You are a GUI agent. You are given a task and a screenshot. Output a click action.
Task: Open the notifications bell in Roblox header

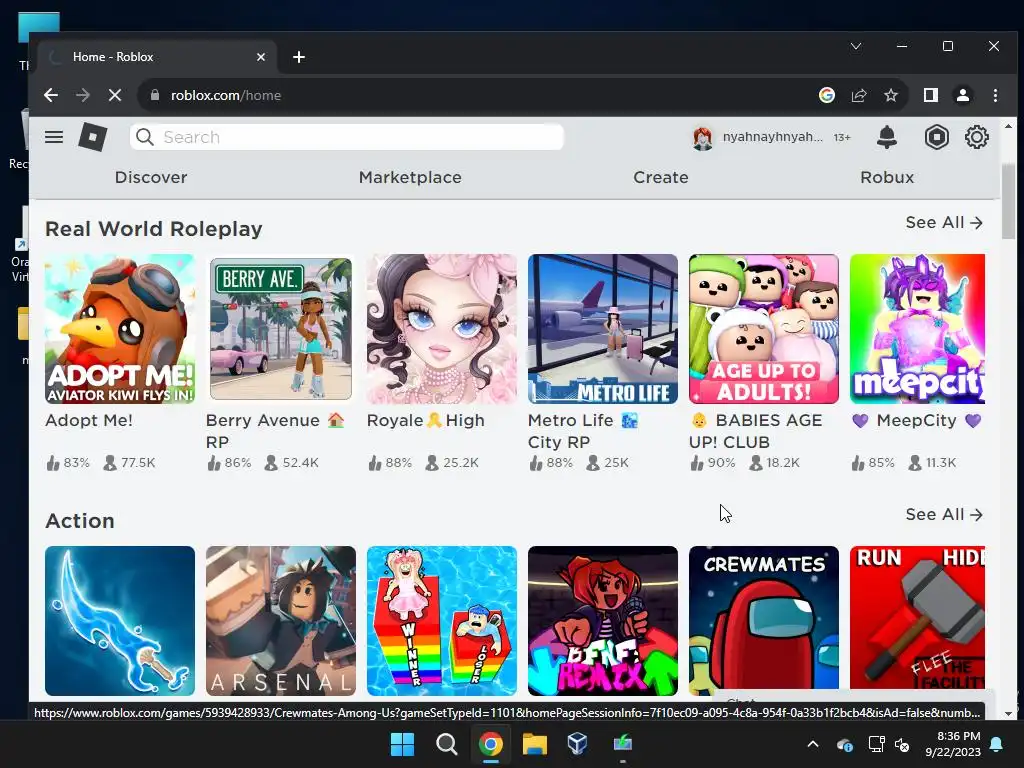click(886, 137)
